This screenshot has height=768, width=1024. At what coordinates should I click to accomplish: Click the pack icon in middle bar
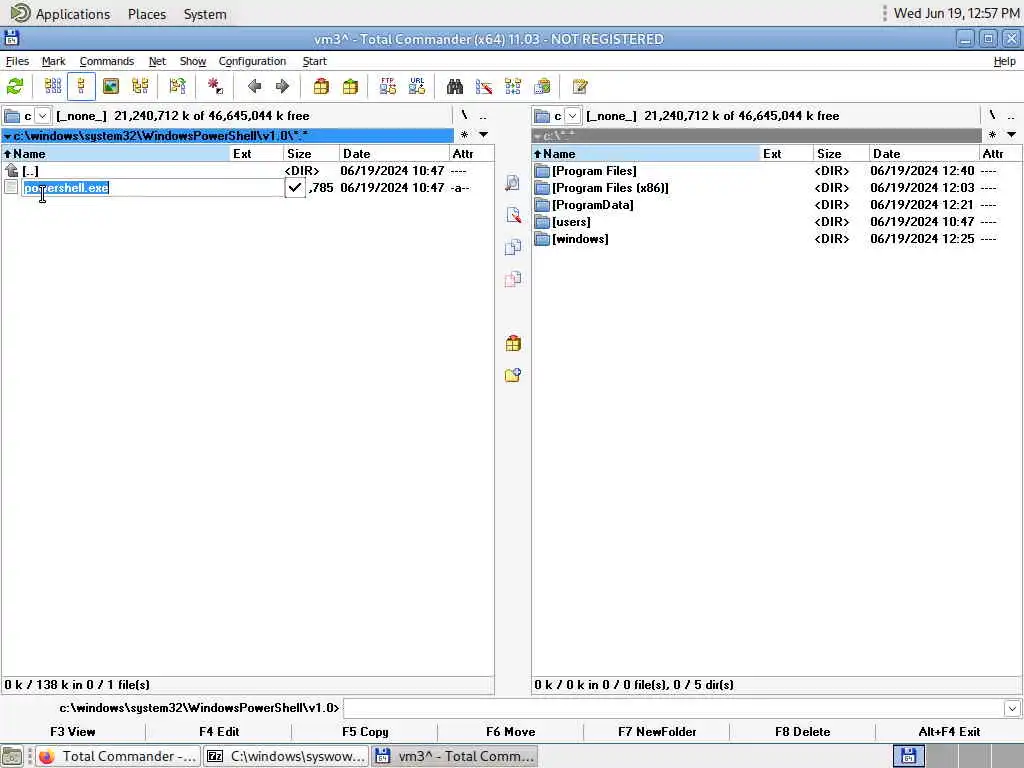pos(513,343)
